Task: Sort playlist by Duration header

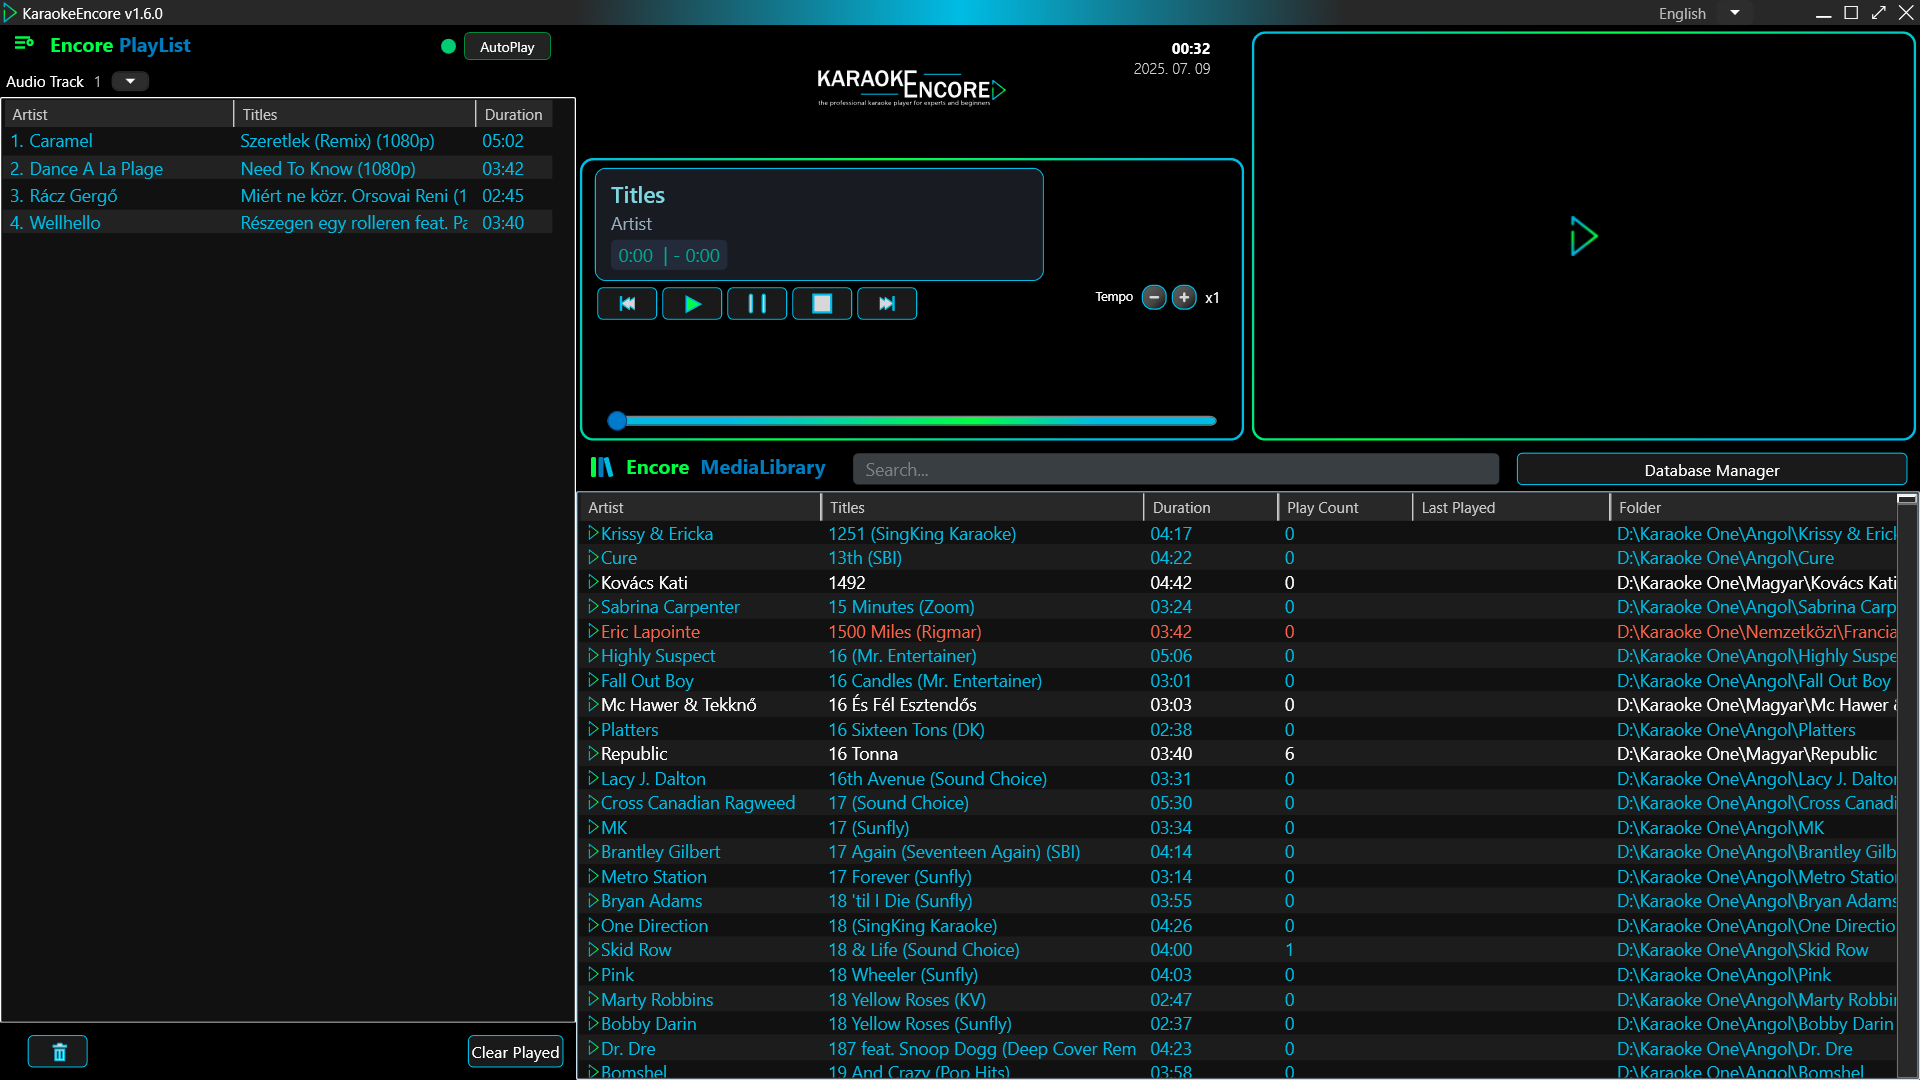Action: 513,114
